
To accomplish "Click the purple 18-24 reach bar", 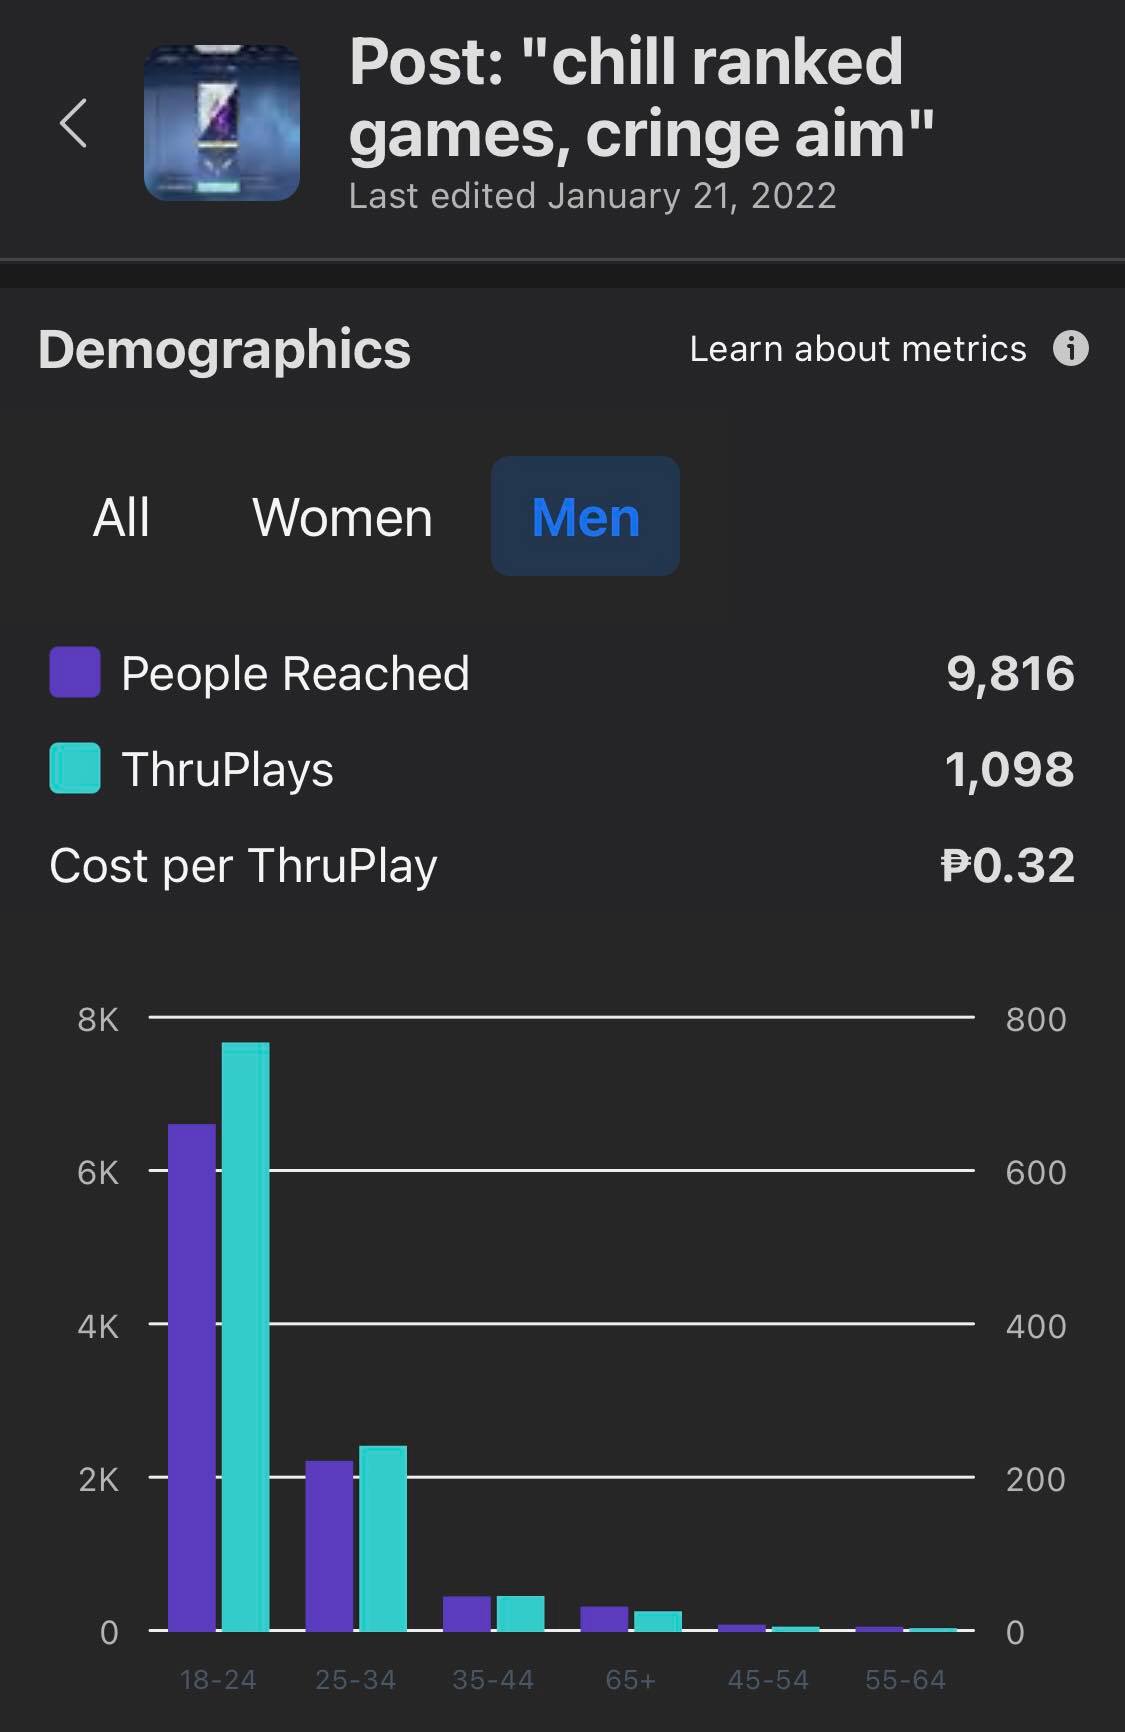I will 192,1377.
